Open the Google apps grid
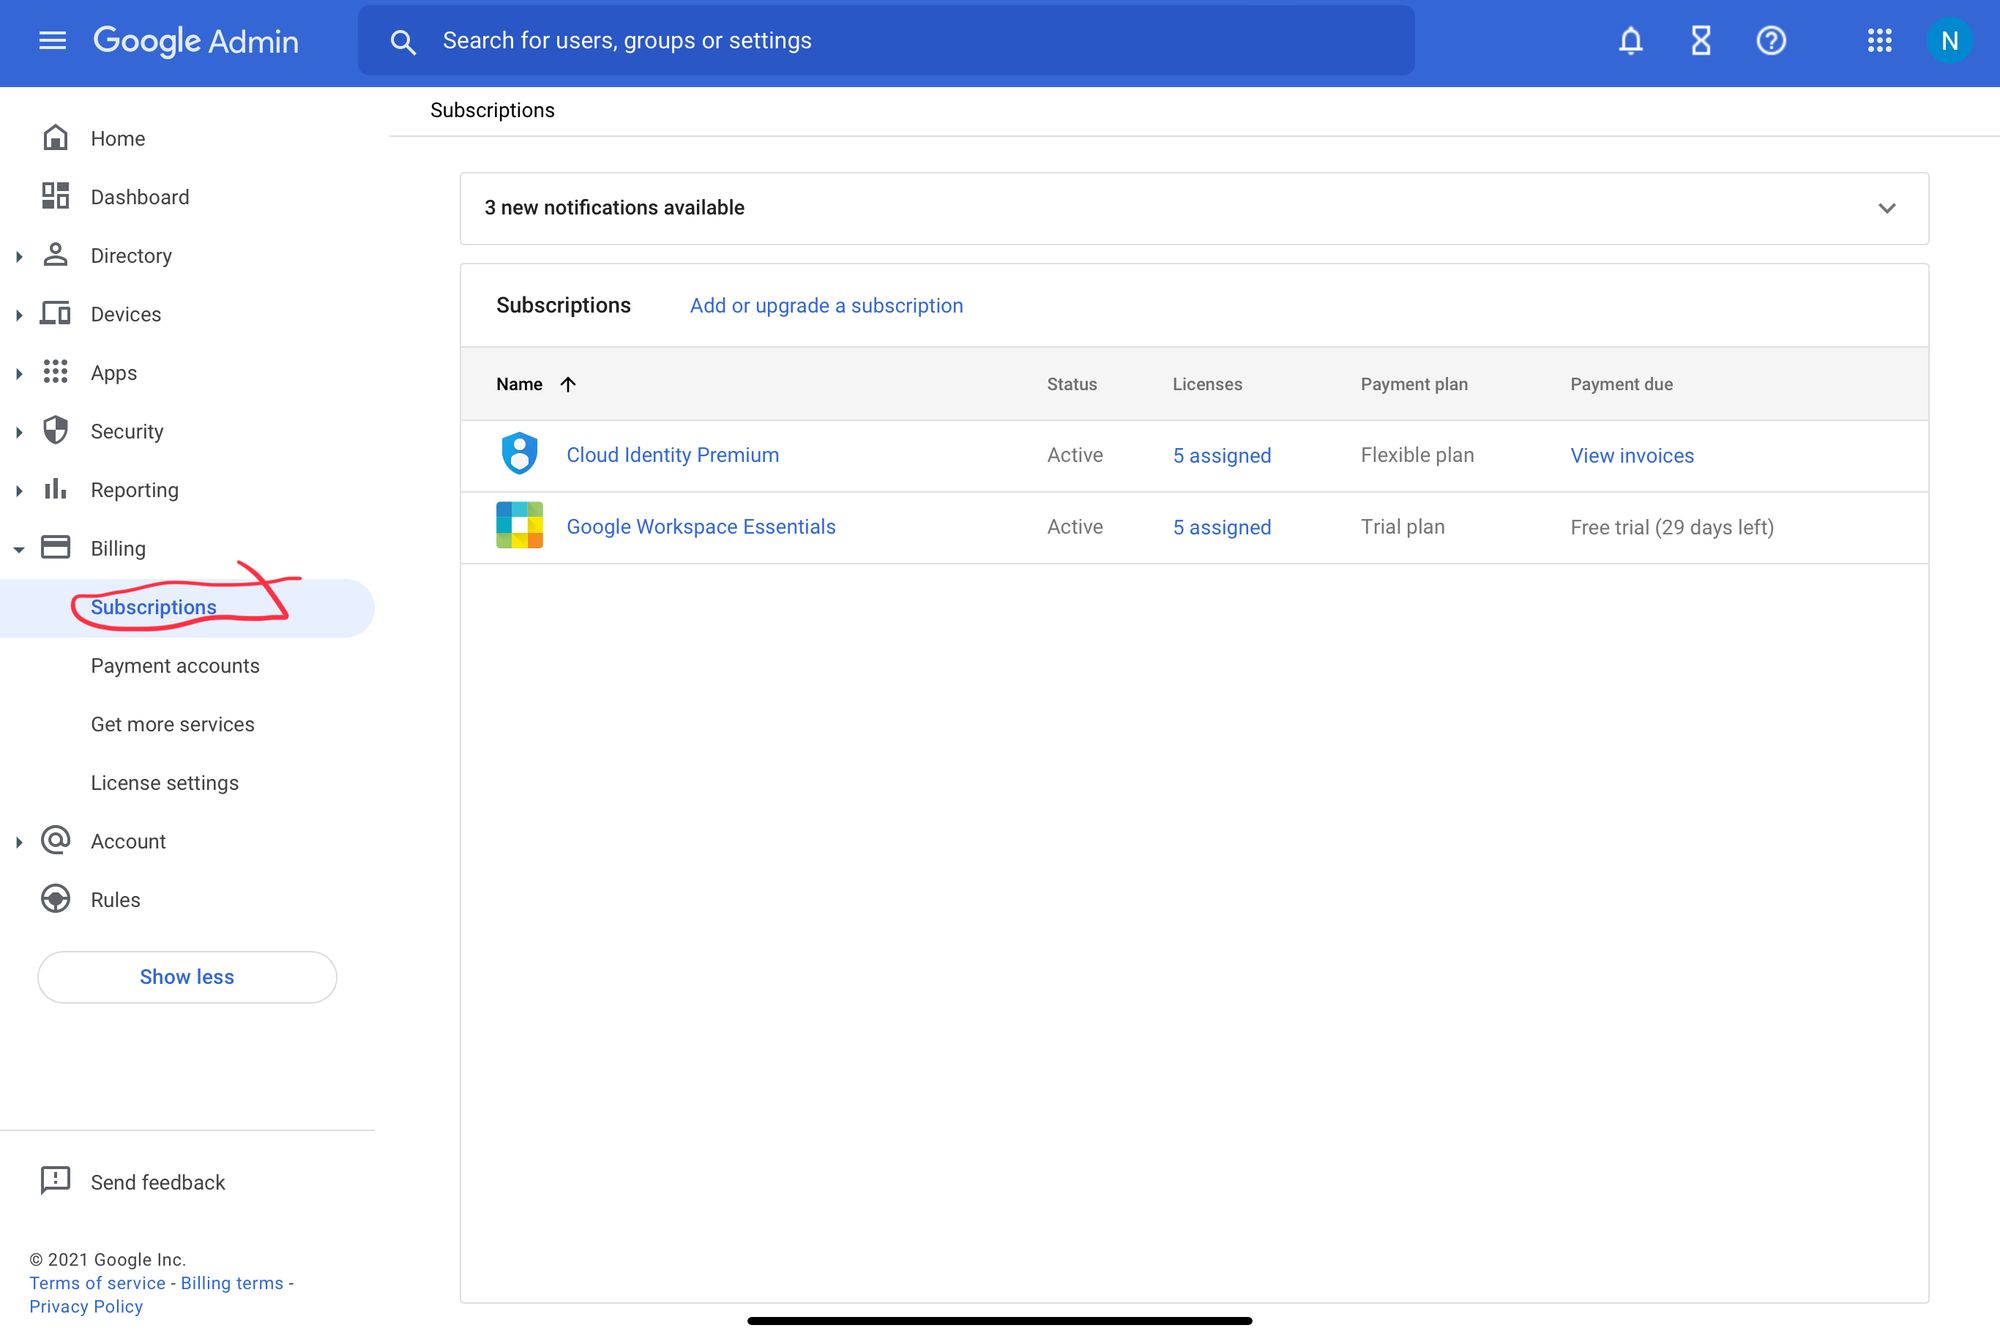This screenshot has width=2000, height=1336. (1880, 41)
